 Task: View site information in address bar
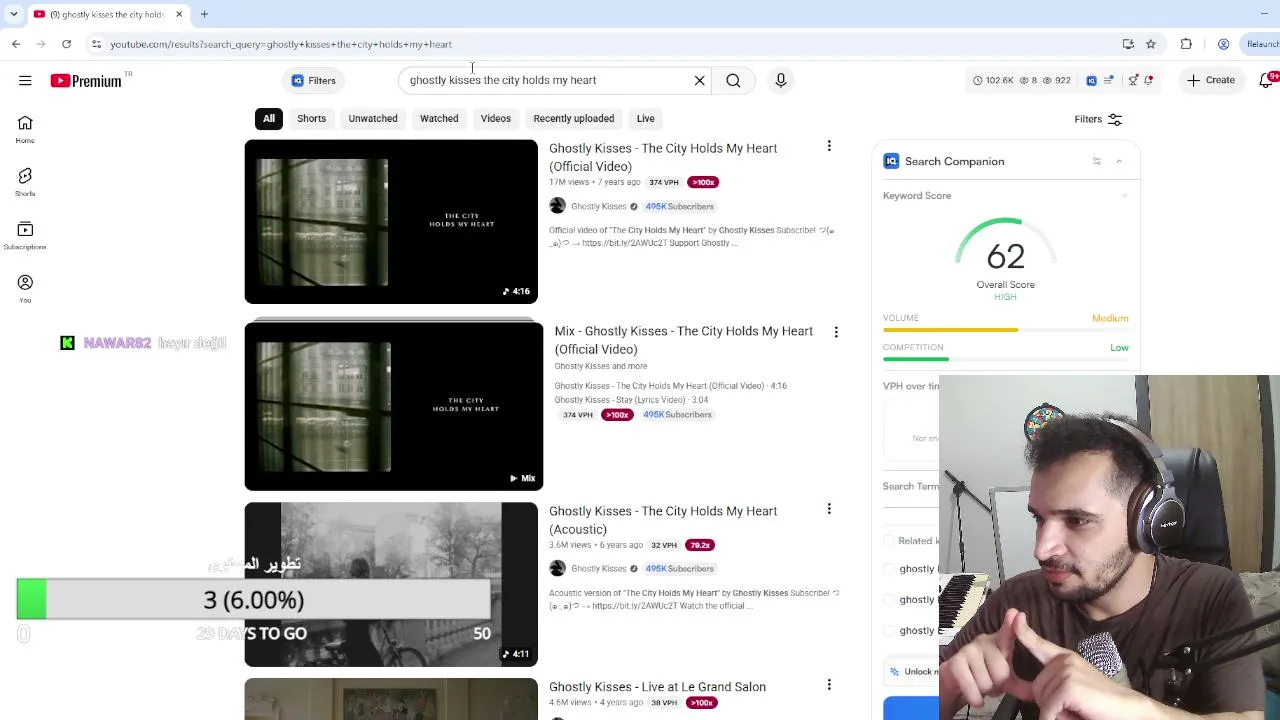click(x=96, y=44)
